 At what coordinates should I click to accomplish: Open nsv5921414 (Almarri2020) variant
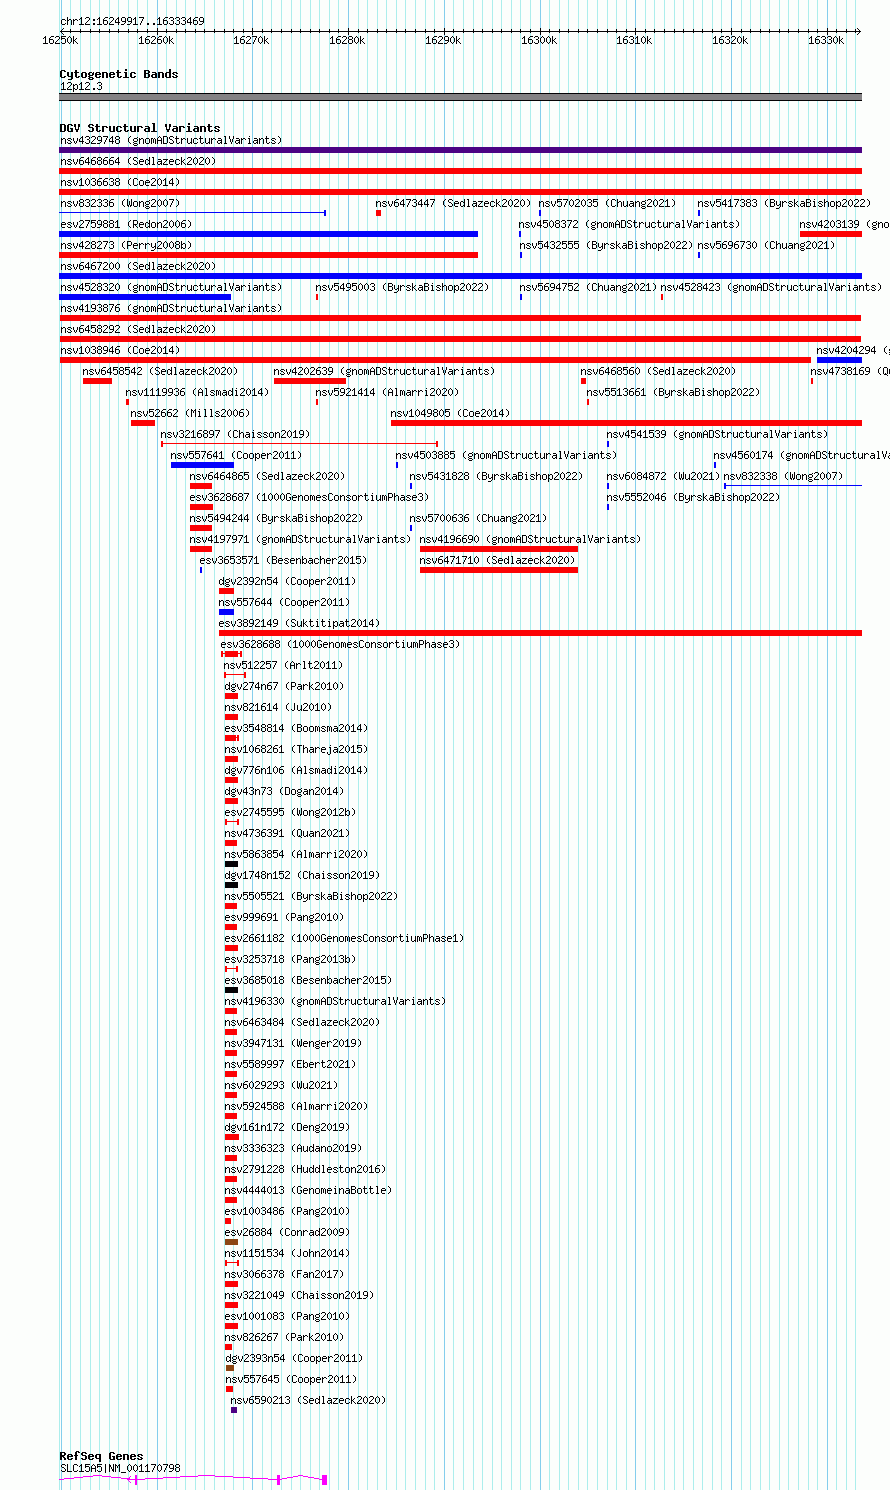point(388,392)
